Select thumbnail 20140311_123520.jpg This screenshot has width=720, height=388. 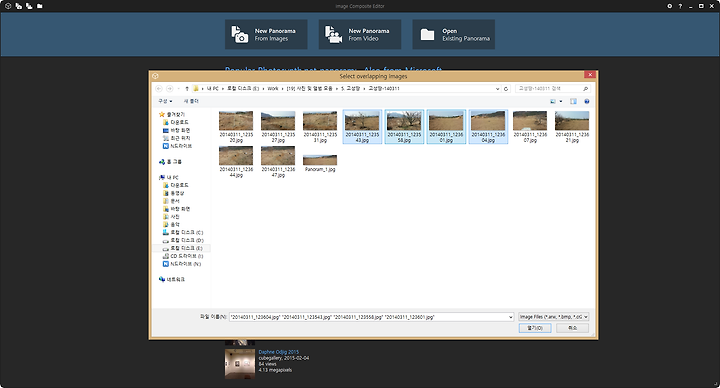[x=236, y=127]
